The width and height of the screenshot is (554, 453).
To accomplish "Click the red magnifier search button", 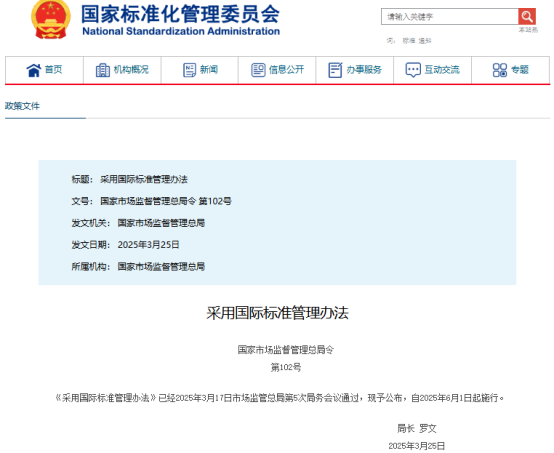I will point(527,16).
